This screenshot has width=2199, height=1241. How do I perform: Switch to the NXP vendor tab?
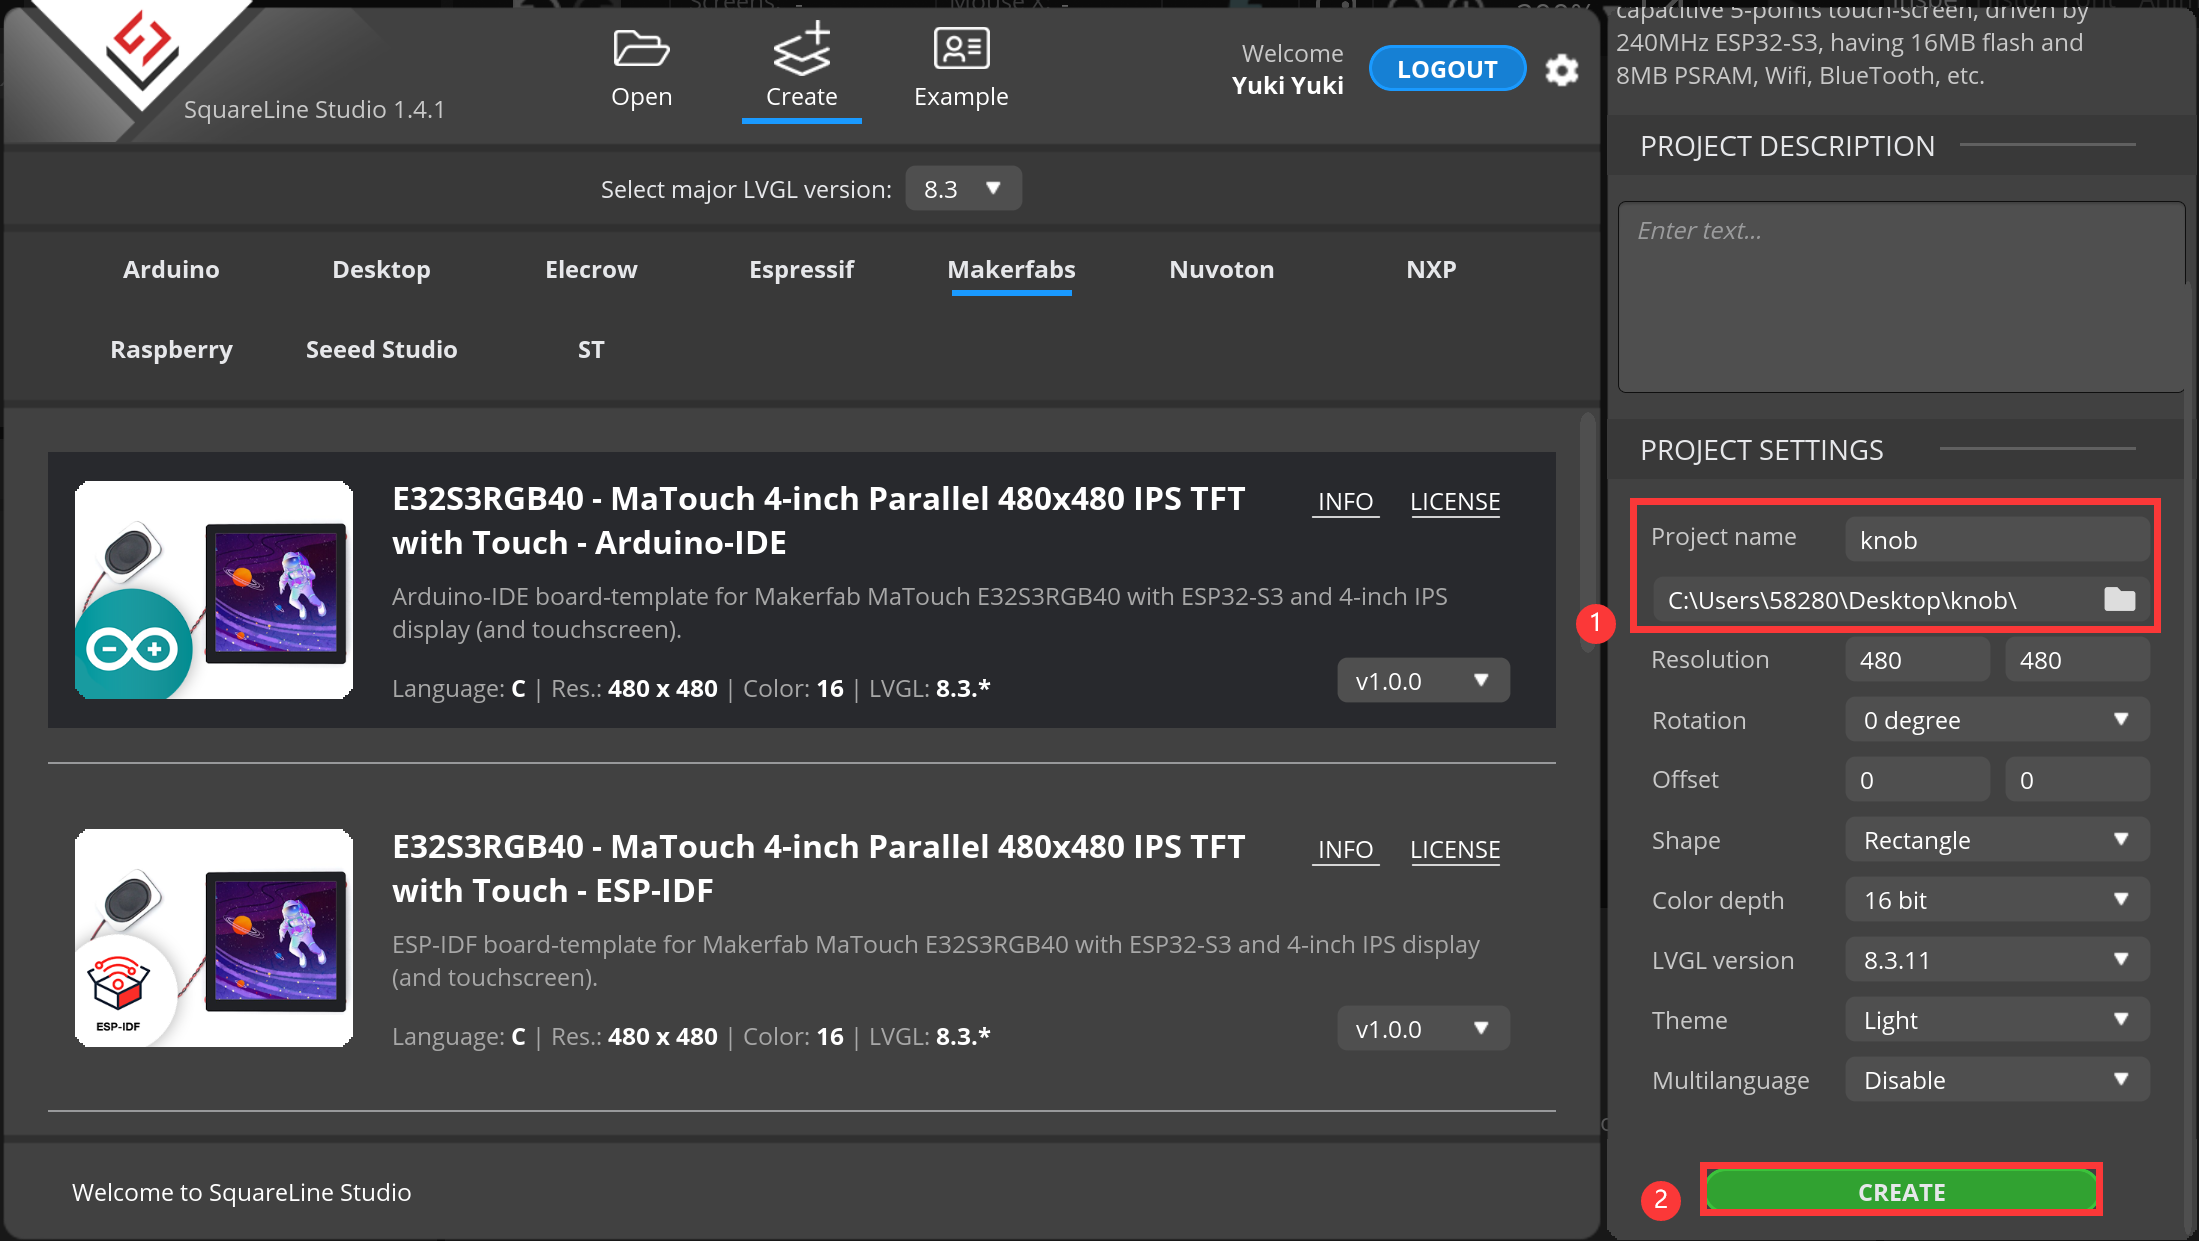[x=1431, y=269]
